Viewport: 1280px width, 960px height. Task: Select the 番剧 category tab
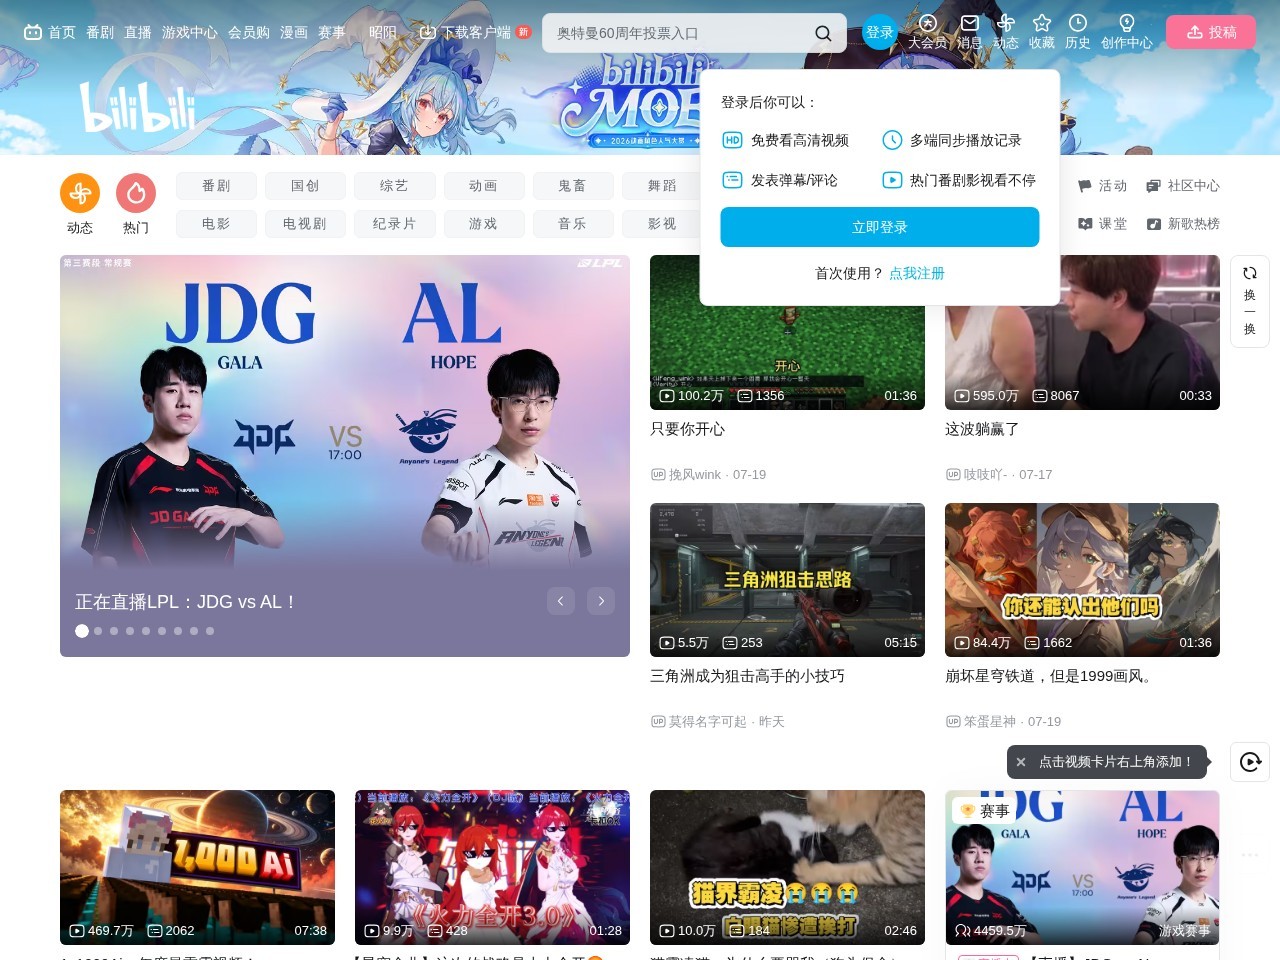216,186
